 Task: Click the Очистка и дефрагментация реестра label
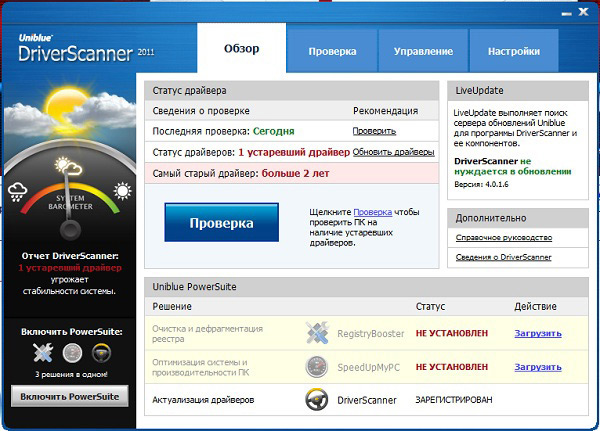click(207, 334)
